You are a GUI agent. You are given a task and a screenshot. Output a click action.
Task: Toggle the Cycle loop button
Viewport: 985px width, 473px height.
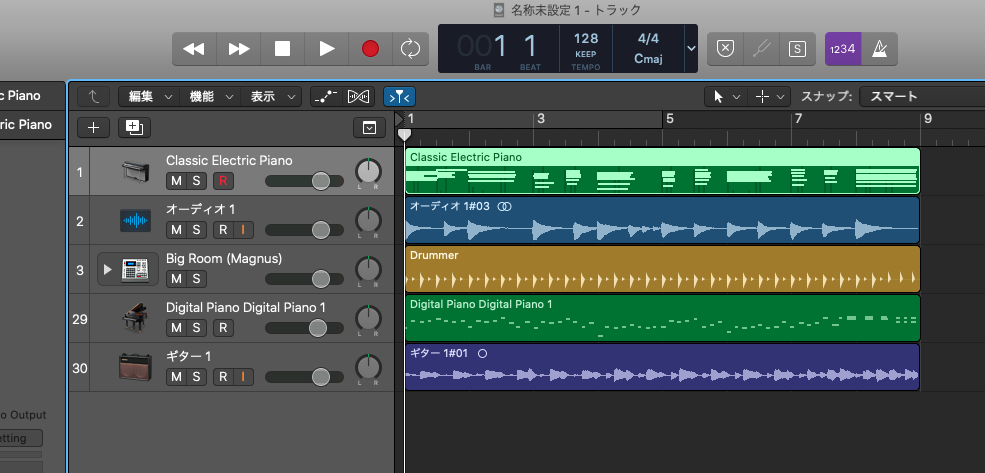(409, 48)
